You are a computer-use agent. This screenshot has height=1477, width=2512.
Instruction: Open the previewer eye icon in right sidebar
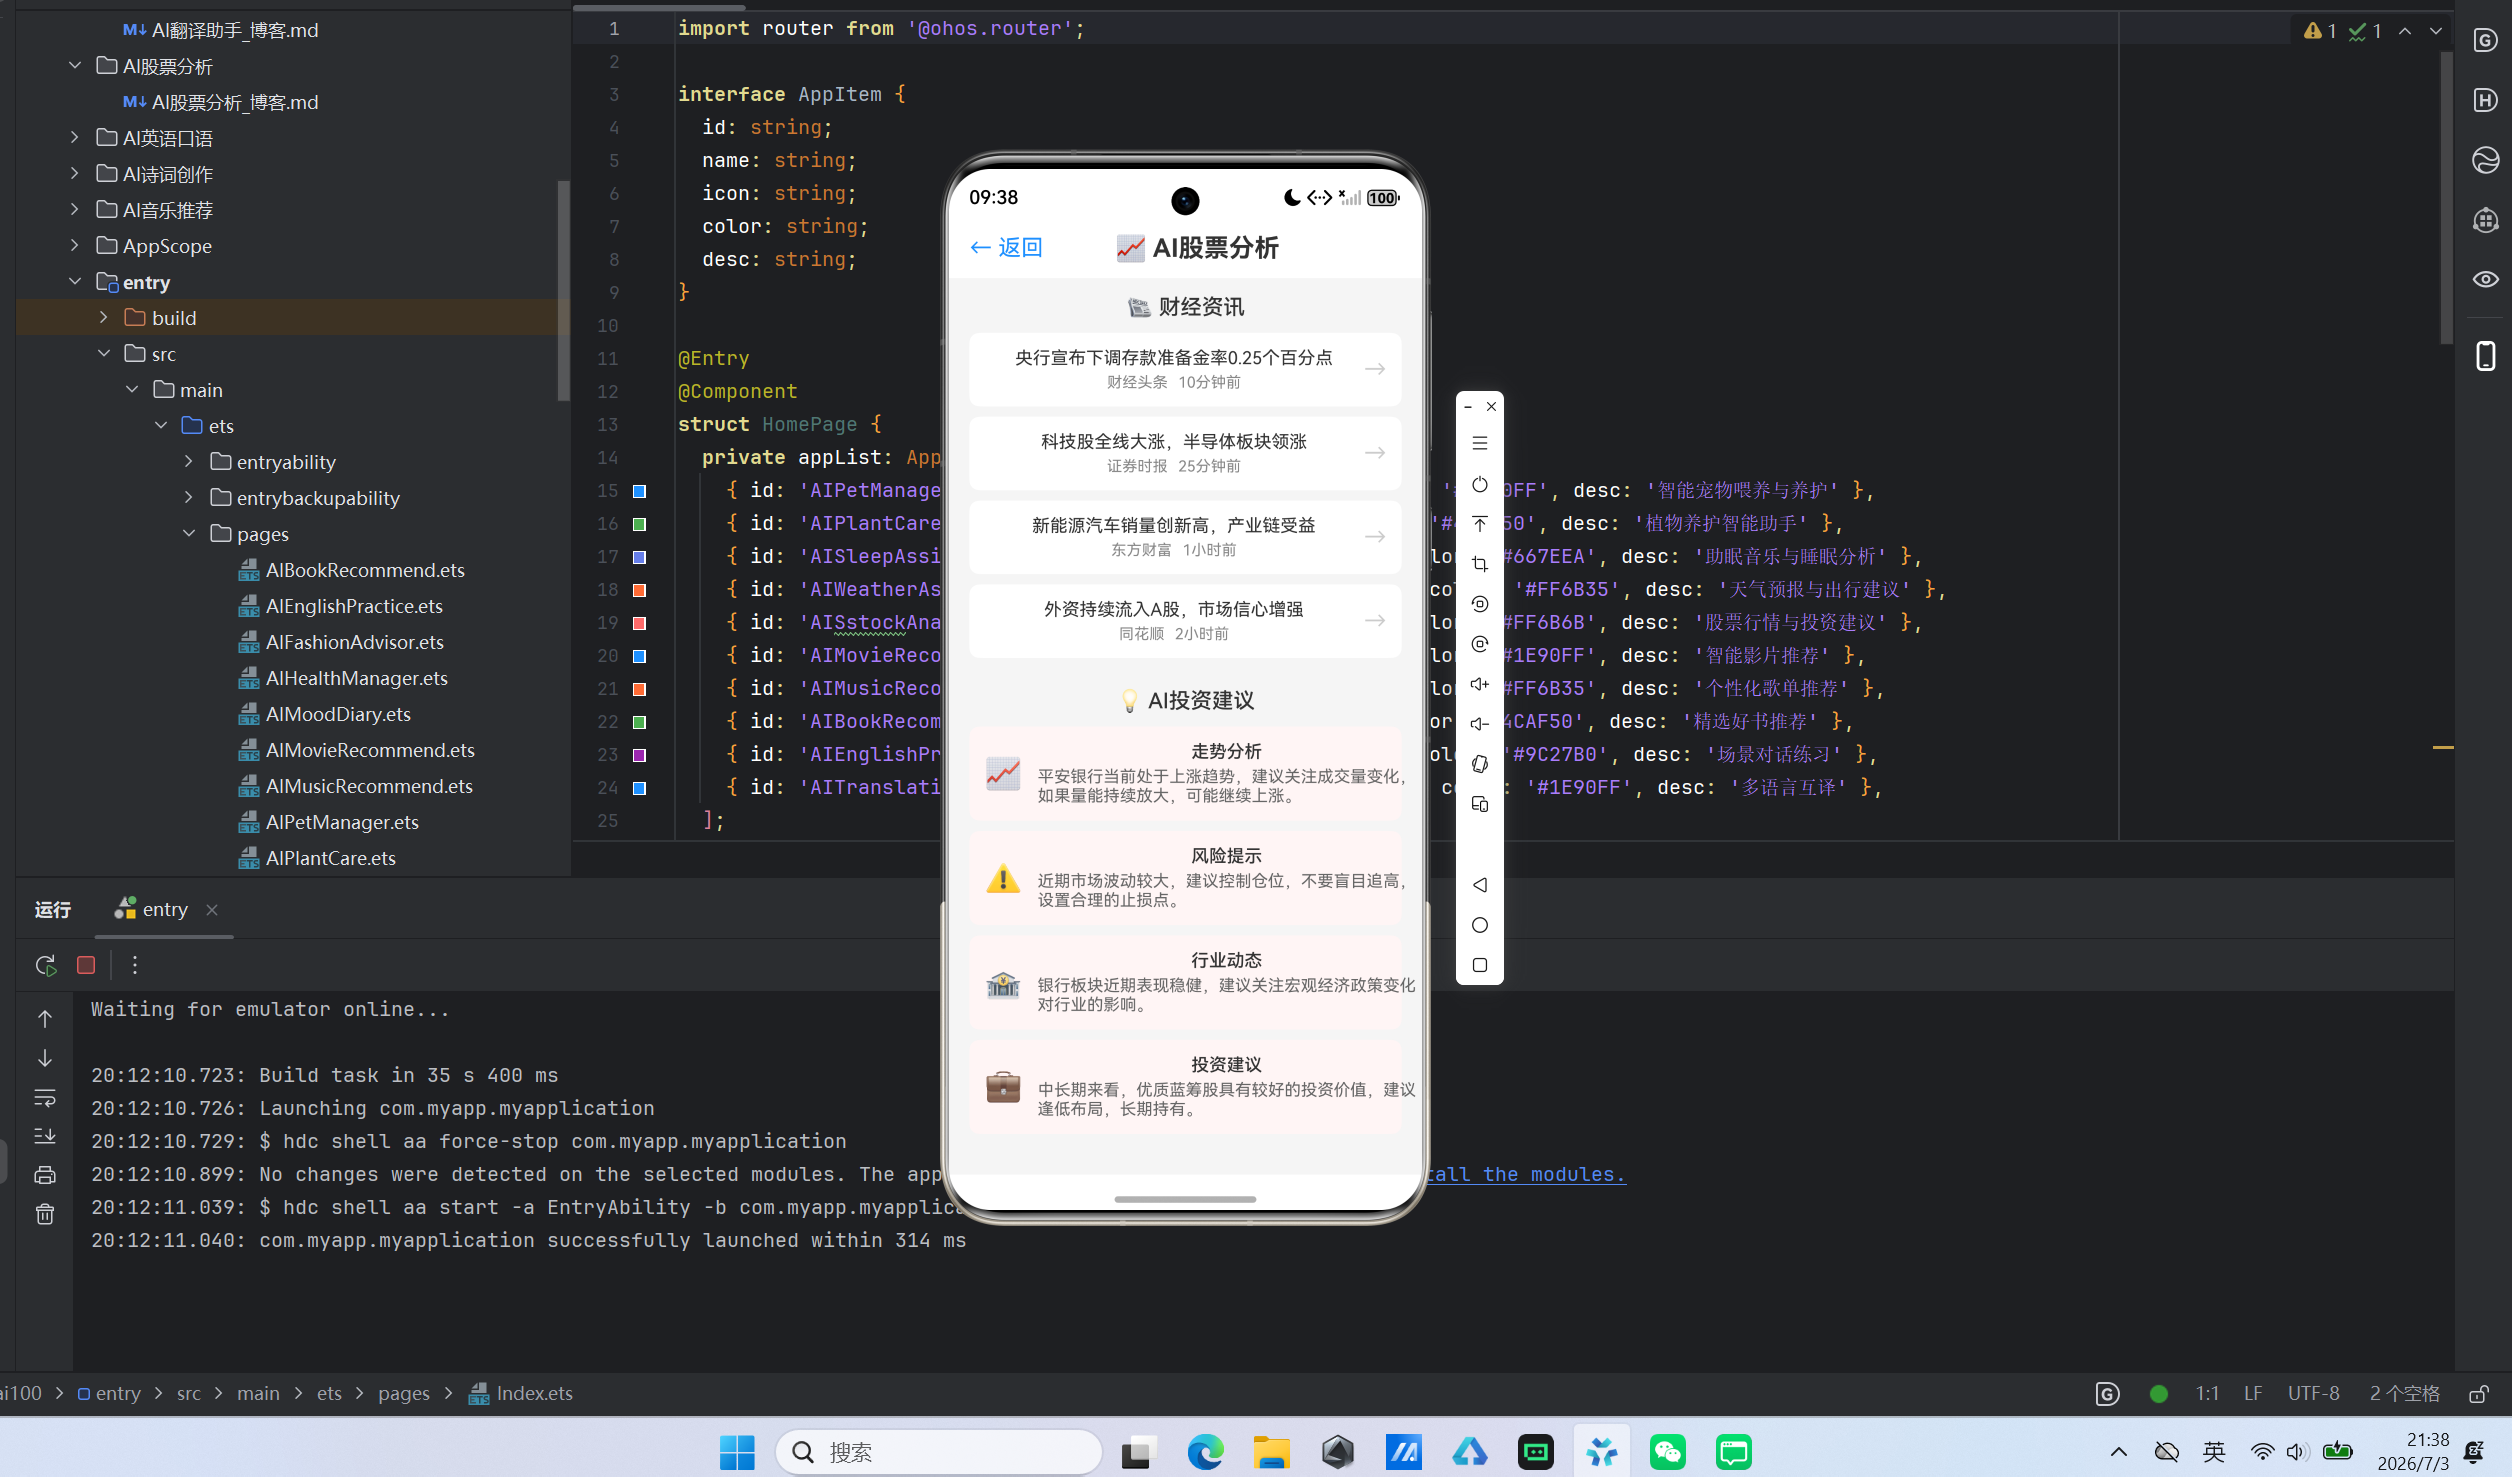[2485, 280]
